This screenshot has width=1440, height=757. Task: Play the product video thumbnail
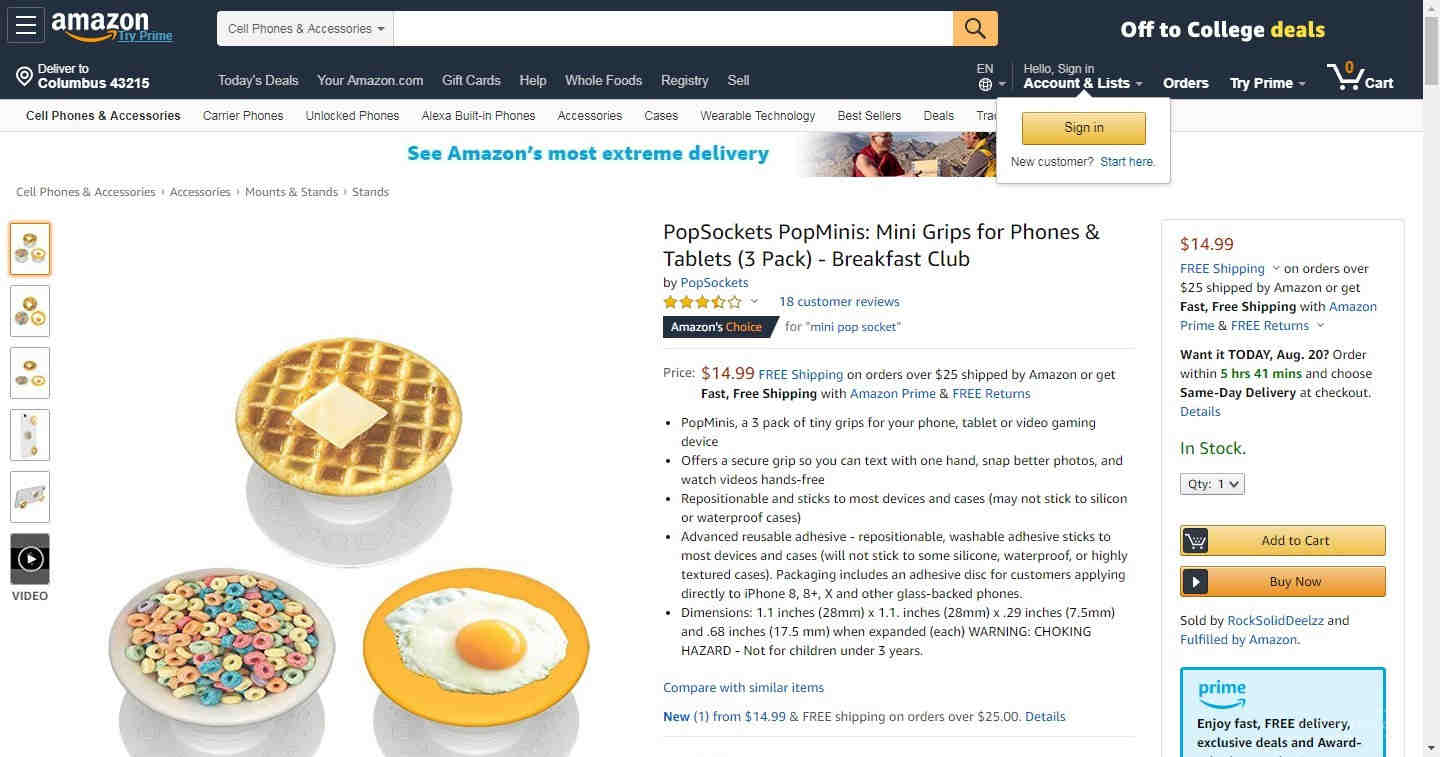(x=30, y=558)
